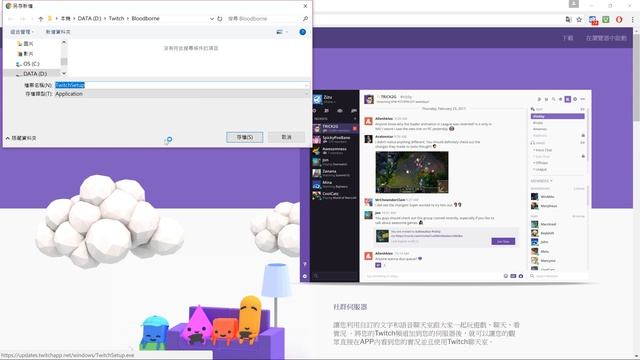The image size is (640, 360).
Task: Refresh the Bloodborne folder view
Action: click(x=220, y=19)
